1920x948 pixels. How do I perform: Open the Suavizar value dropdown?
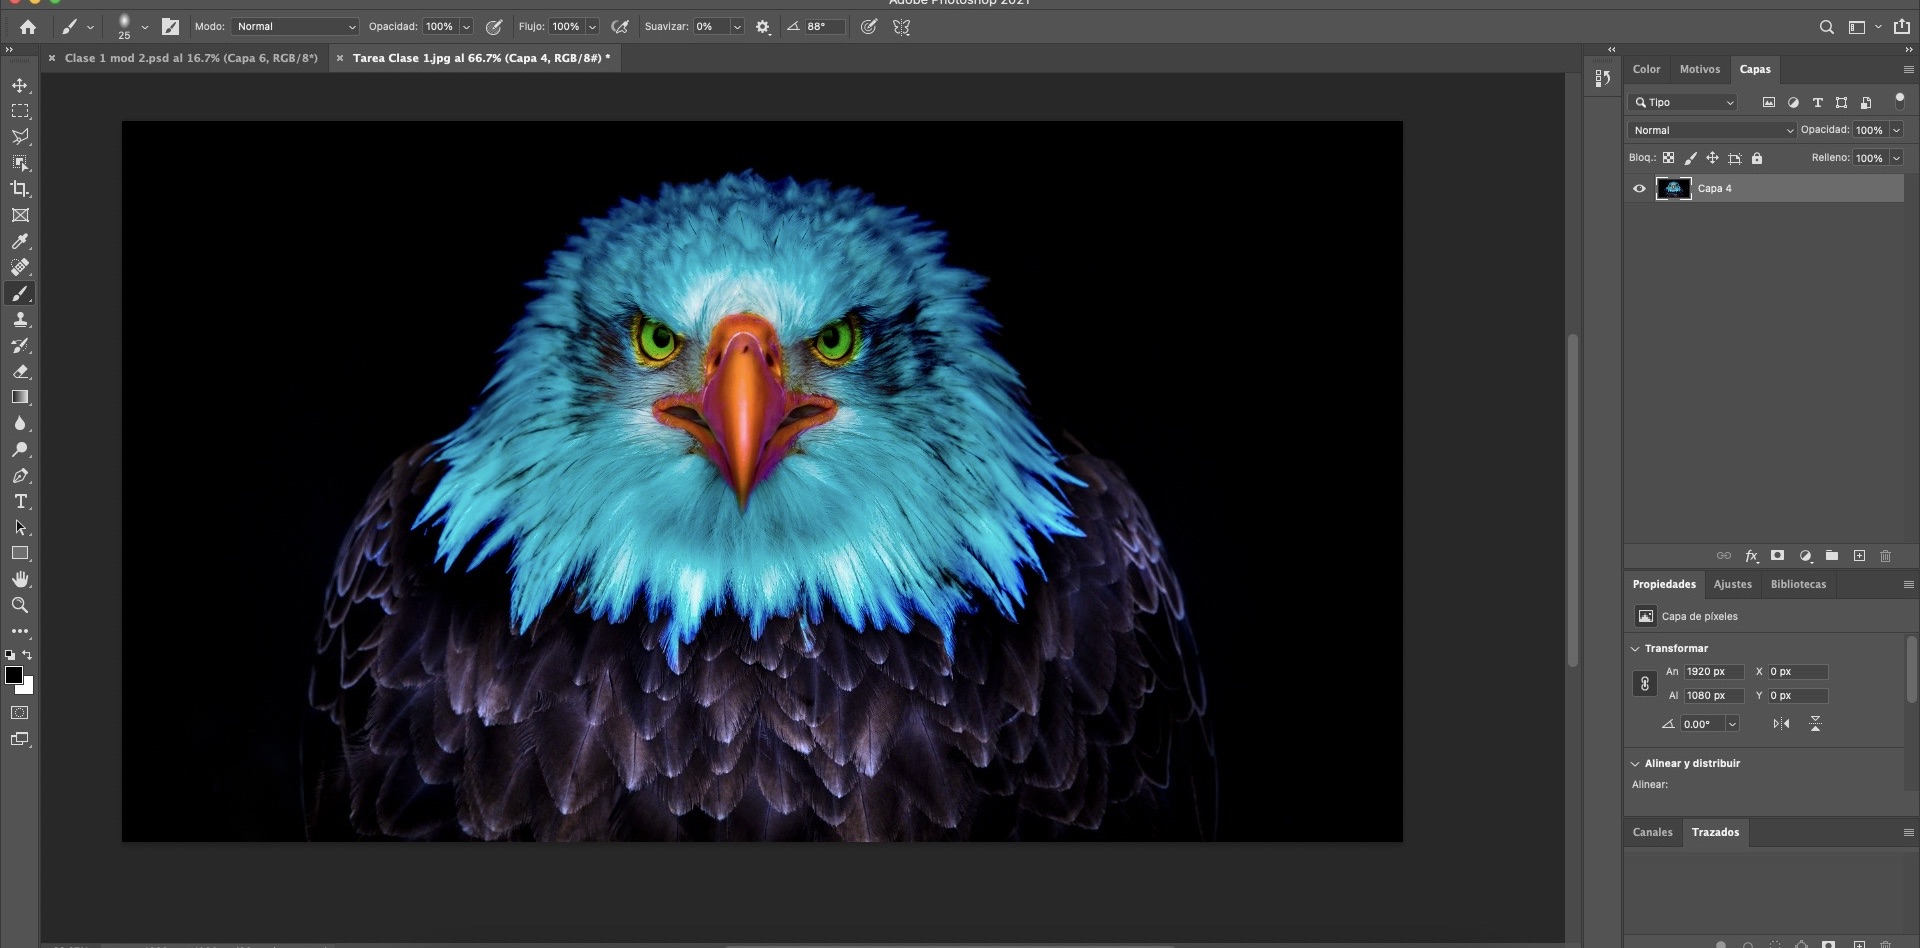tap(737, 27)
